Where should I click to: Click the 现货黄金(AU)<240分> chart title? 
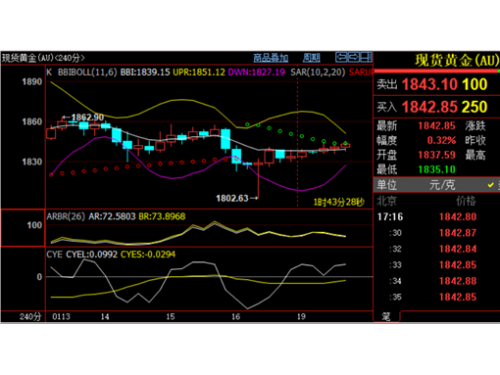(x=43, y=58)
